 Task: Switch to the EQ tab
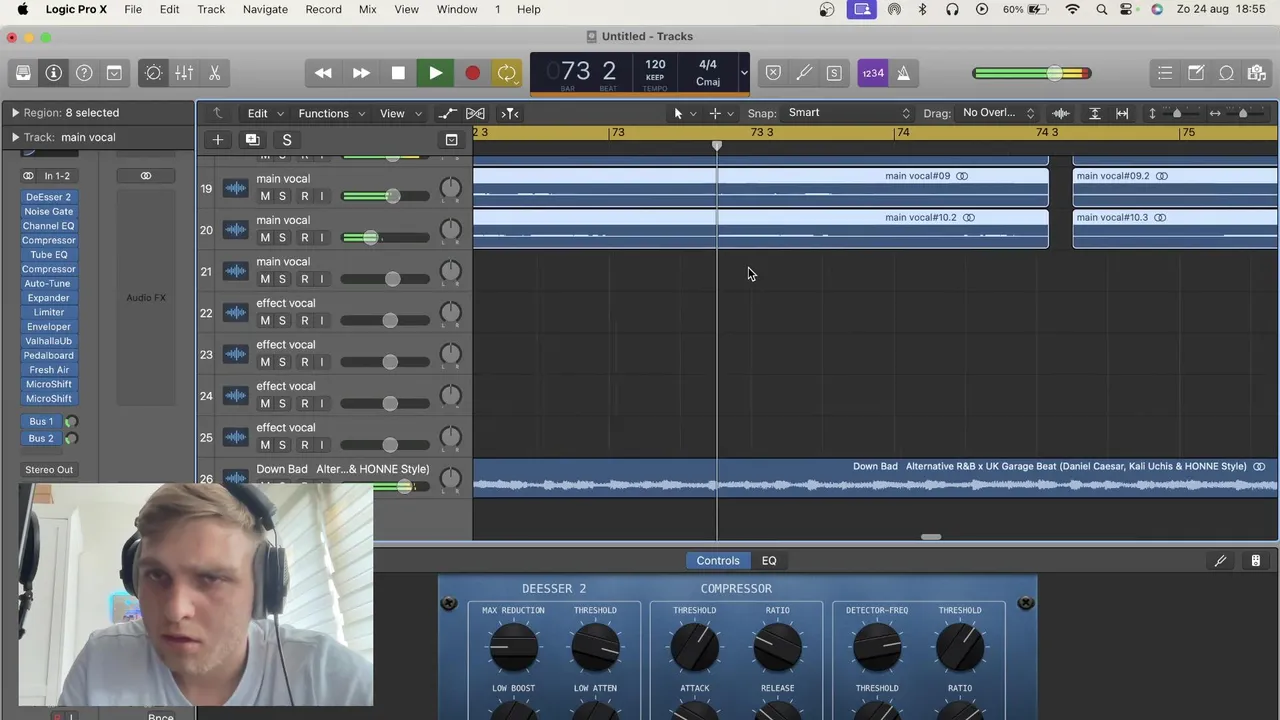pos(769,561)
